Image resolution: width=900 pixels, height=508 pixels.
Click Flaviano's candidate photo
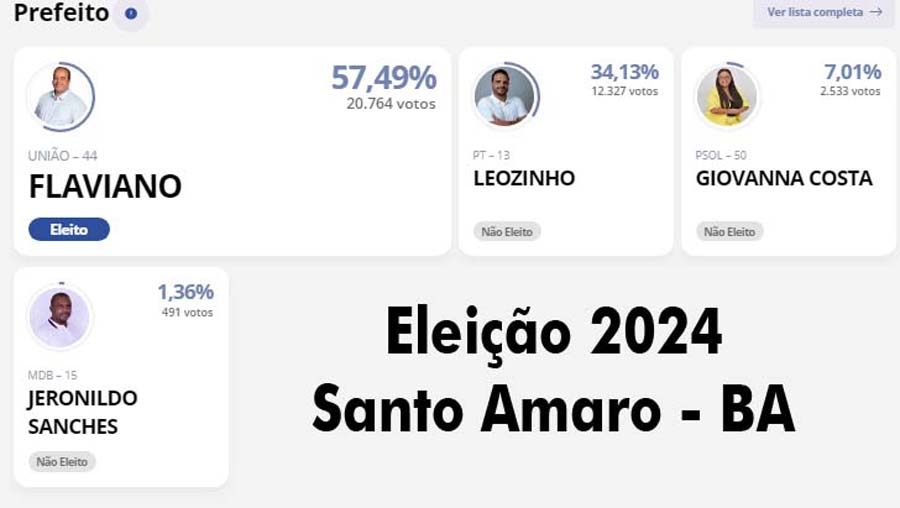click(x=60, y=97)
